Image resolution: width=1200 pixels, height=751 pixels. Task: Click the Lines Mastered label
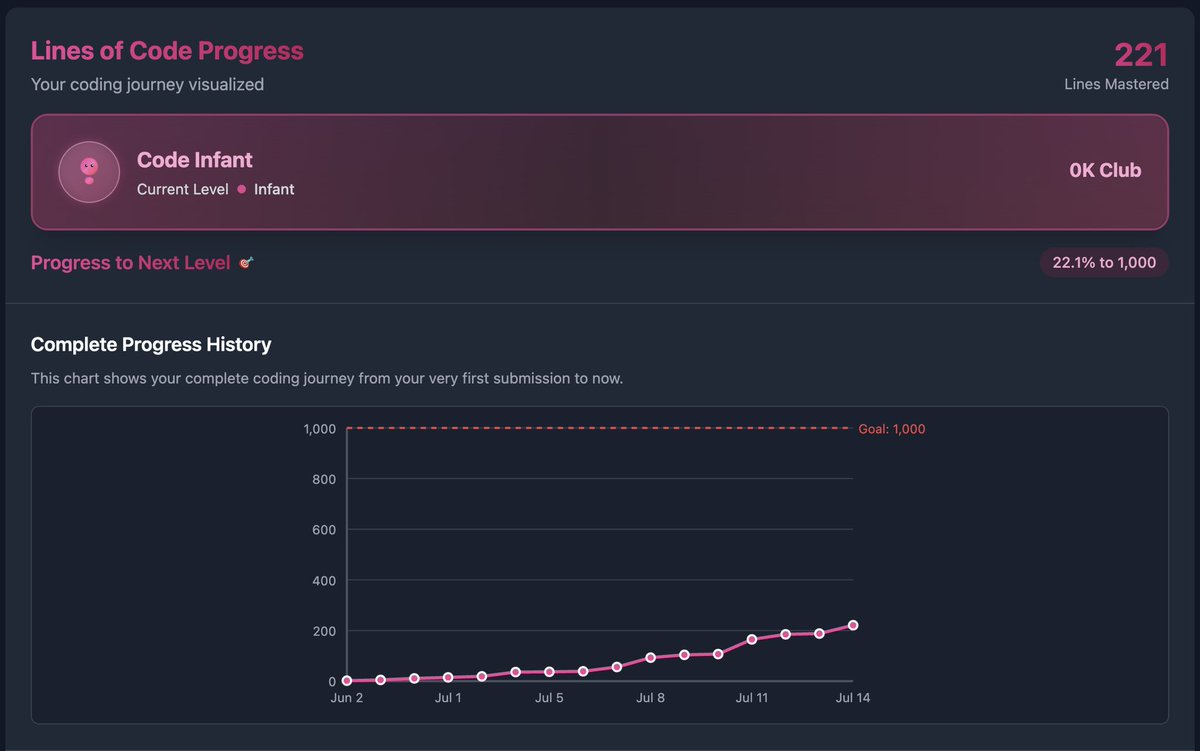pyautogui.click(x=1116, y=84)
